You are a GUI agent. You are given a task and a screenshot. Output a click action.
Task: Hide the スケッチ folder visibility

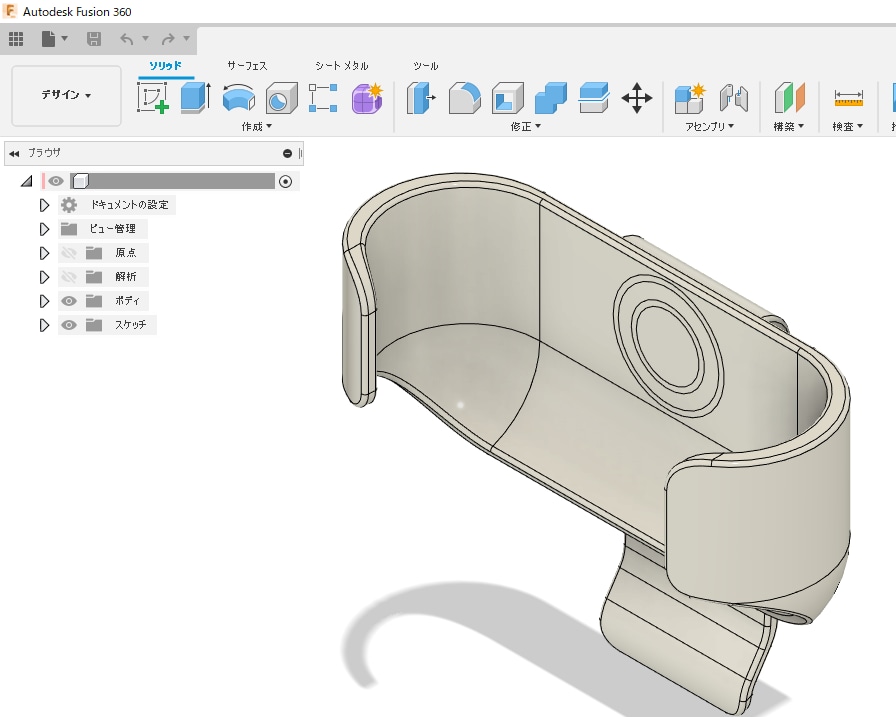[x=69, y=325]
